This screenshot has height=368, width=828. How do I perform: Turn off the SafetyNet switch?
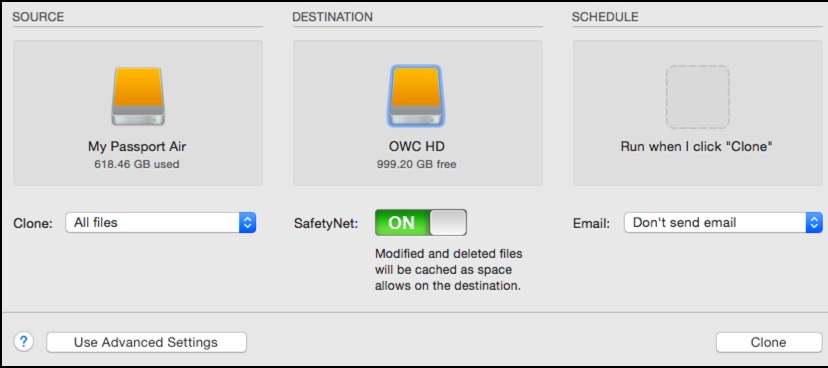pyautogui.click(x=421, y=222)
